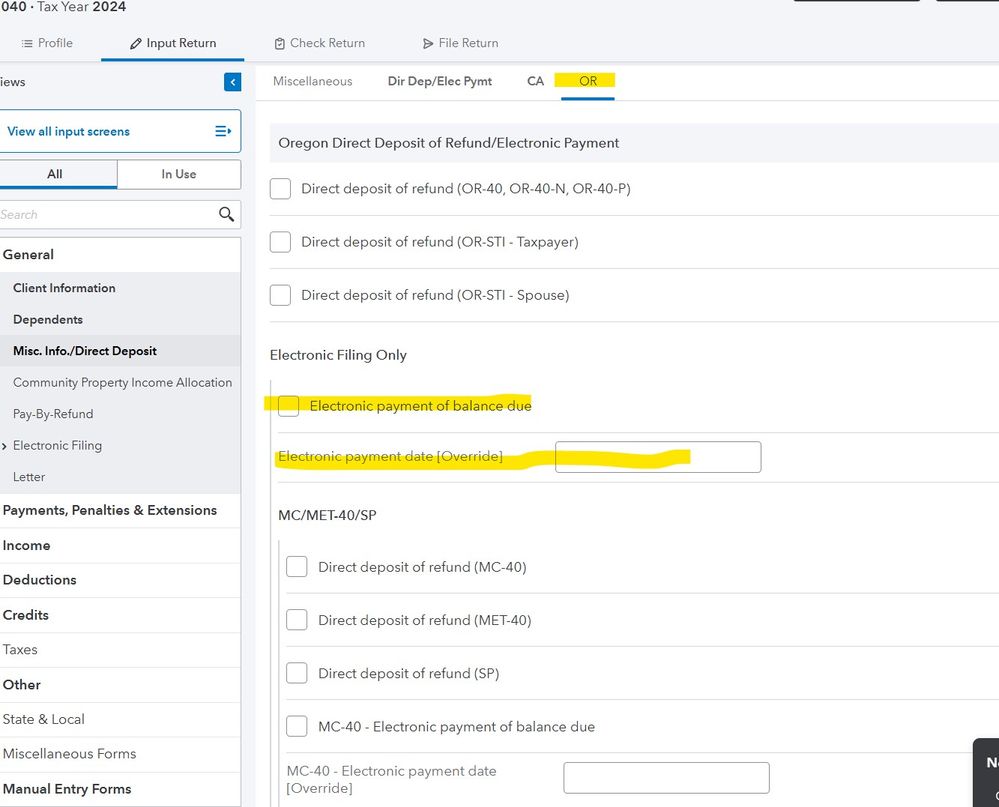Select the CA state tab
Viewport: 999px width, 807px height.
pos(535,81)
